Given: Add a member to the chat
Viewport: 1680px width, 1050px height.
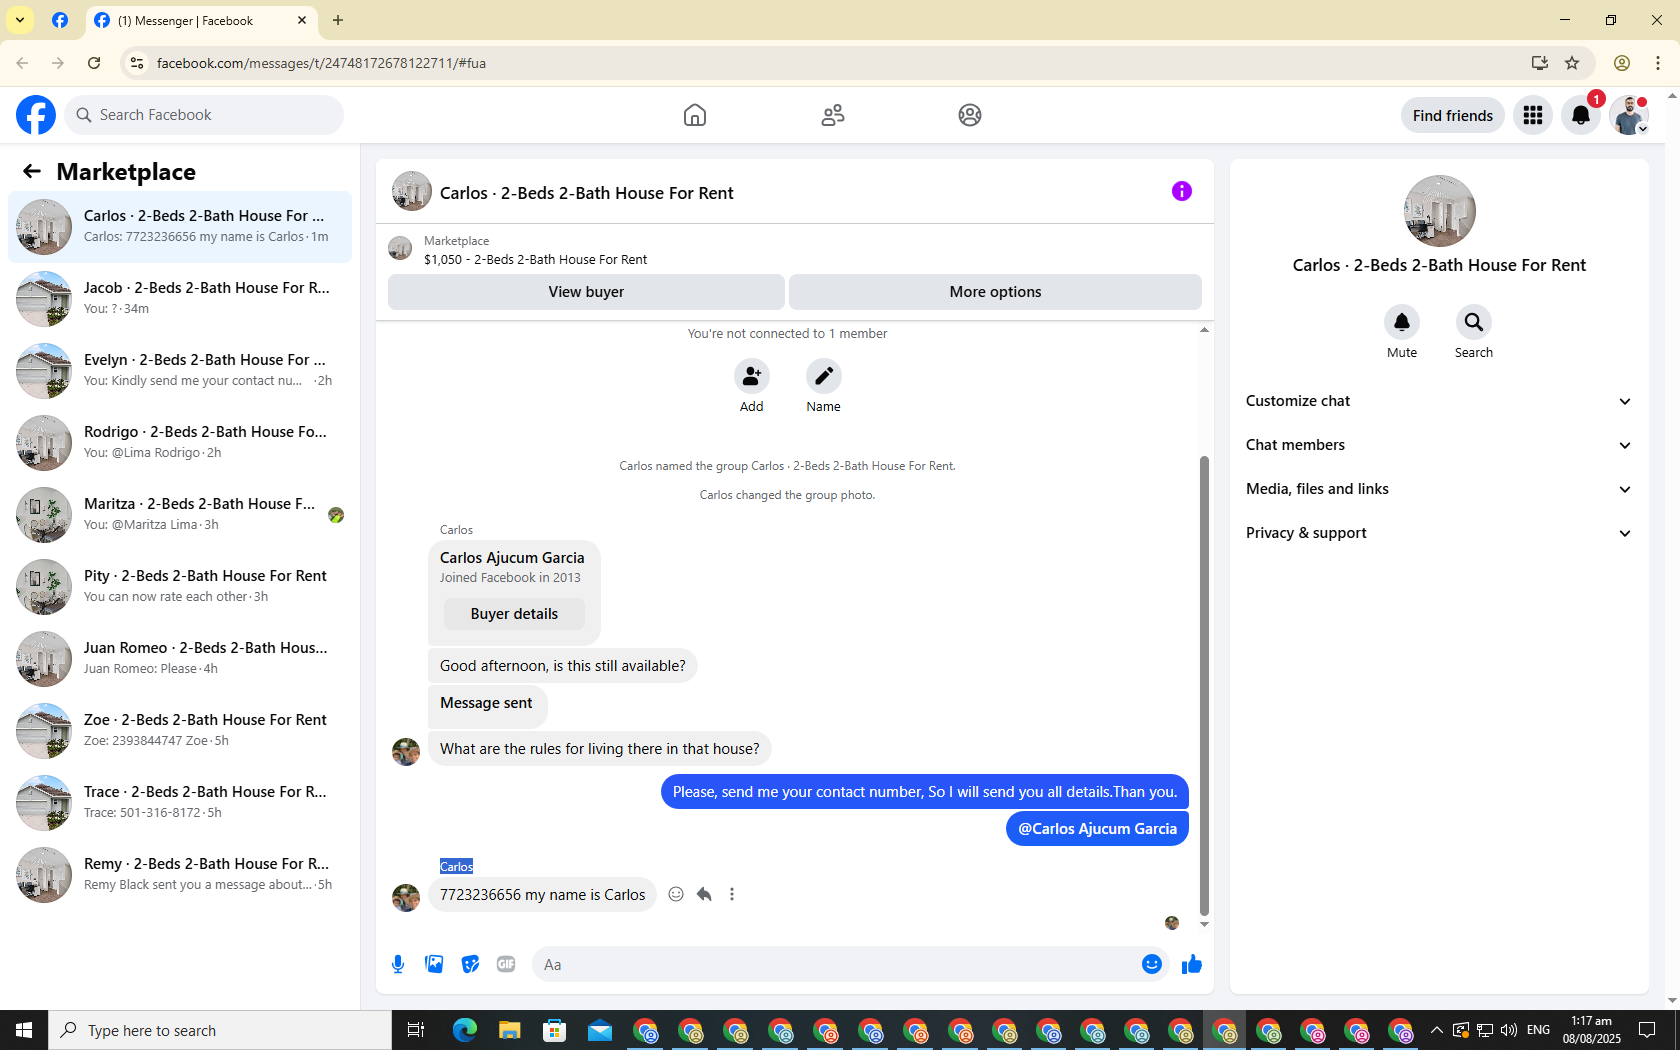Looking at the screenshot, I should click(x=751, y=376).
